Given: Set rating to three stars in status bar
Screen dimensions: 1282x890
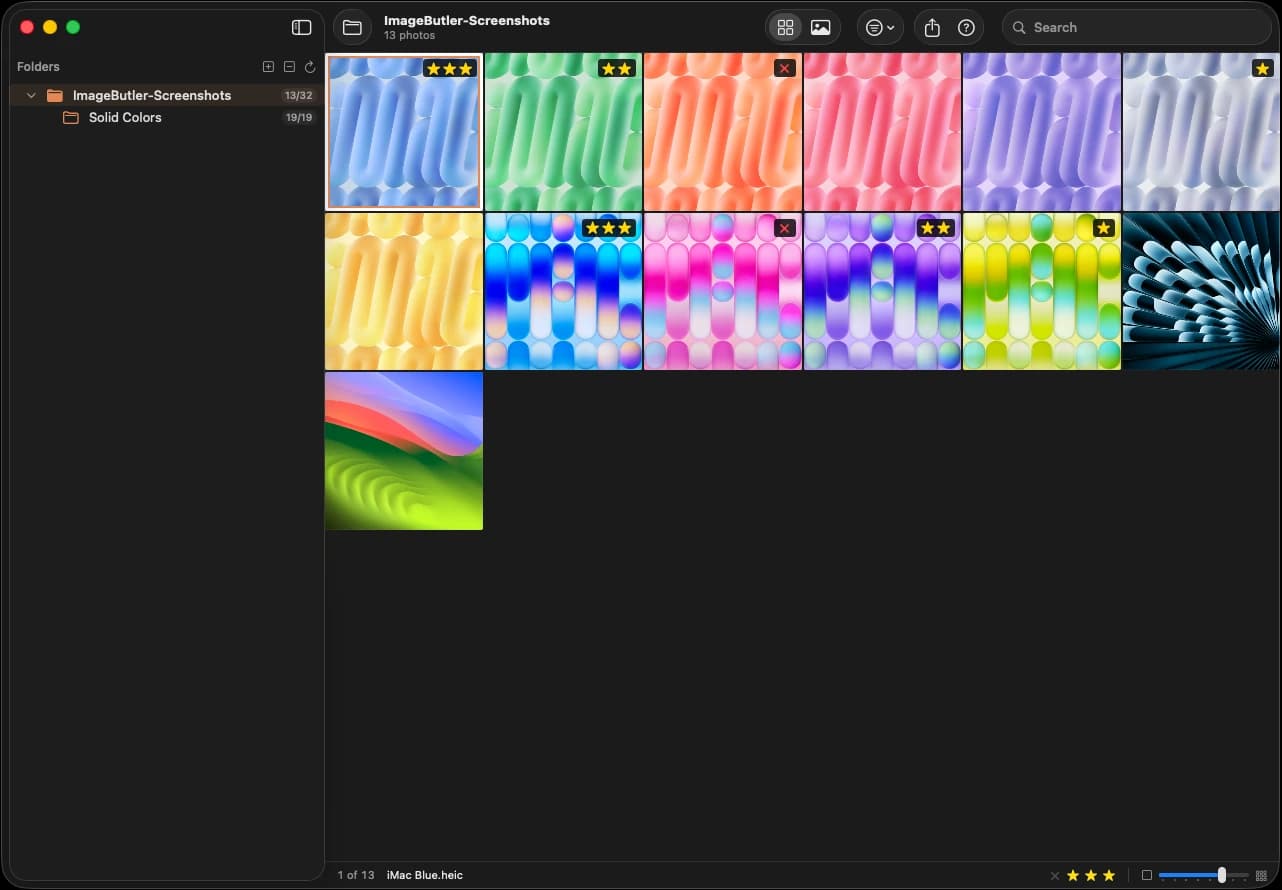Looking at the screenshot, I should point(1109,876).
